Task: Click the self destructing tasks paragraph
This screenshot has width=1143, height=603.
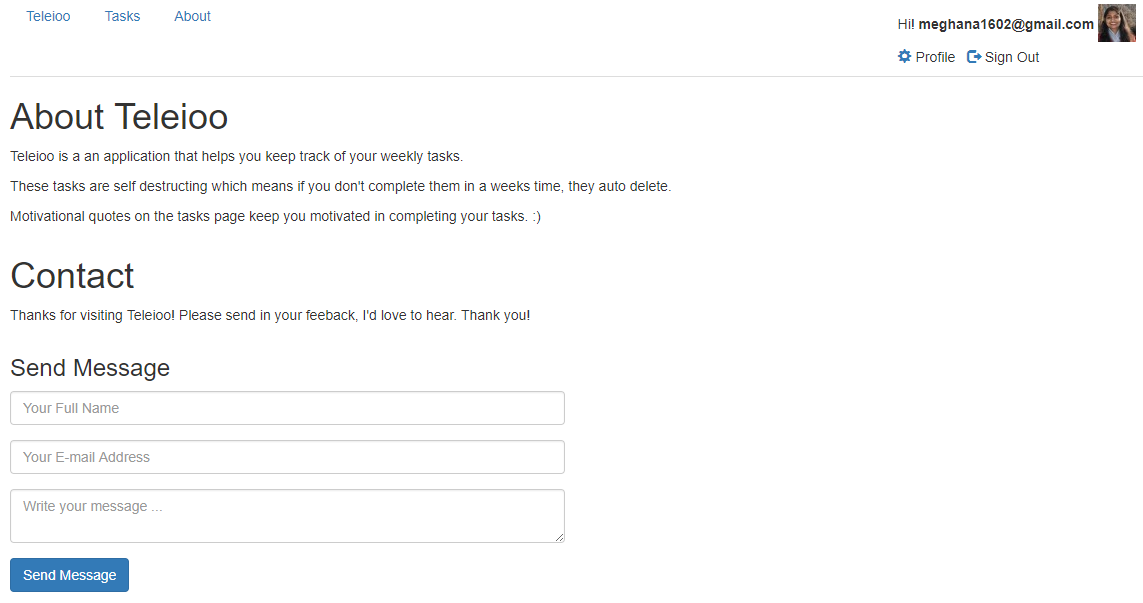Action: coord(340,186)
